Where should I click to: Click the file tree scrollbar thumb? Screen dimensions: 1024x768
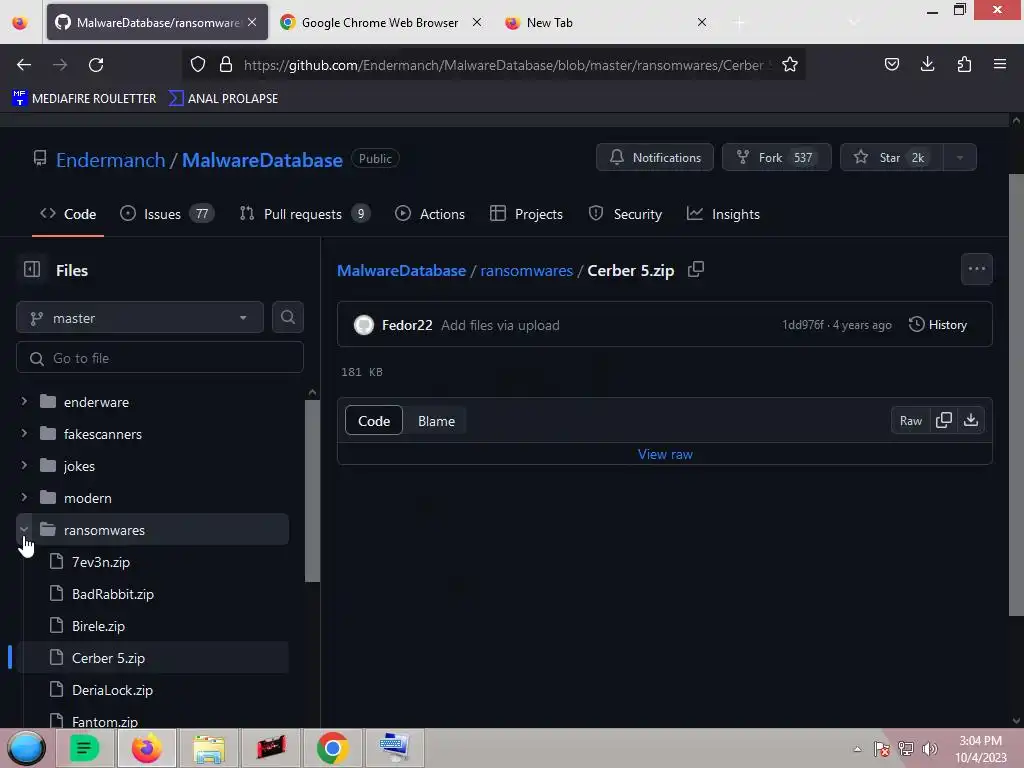(x=312, y=490)
